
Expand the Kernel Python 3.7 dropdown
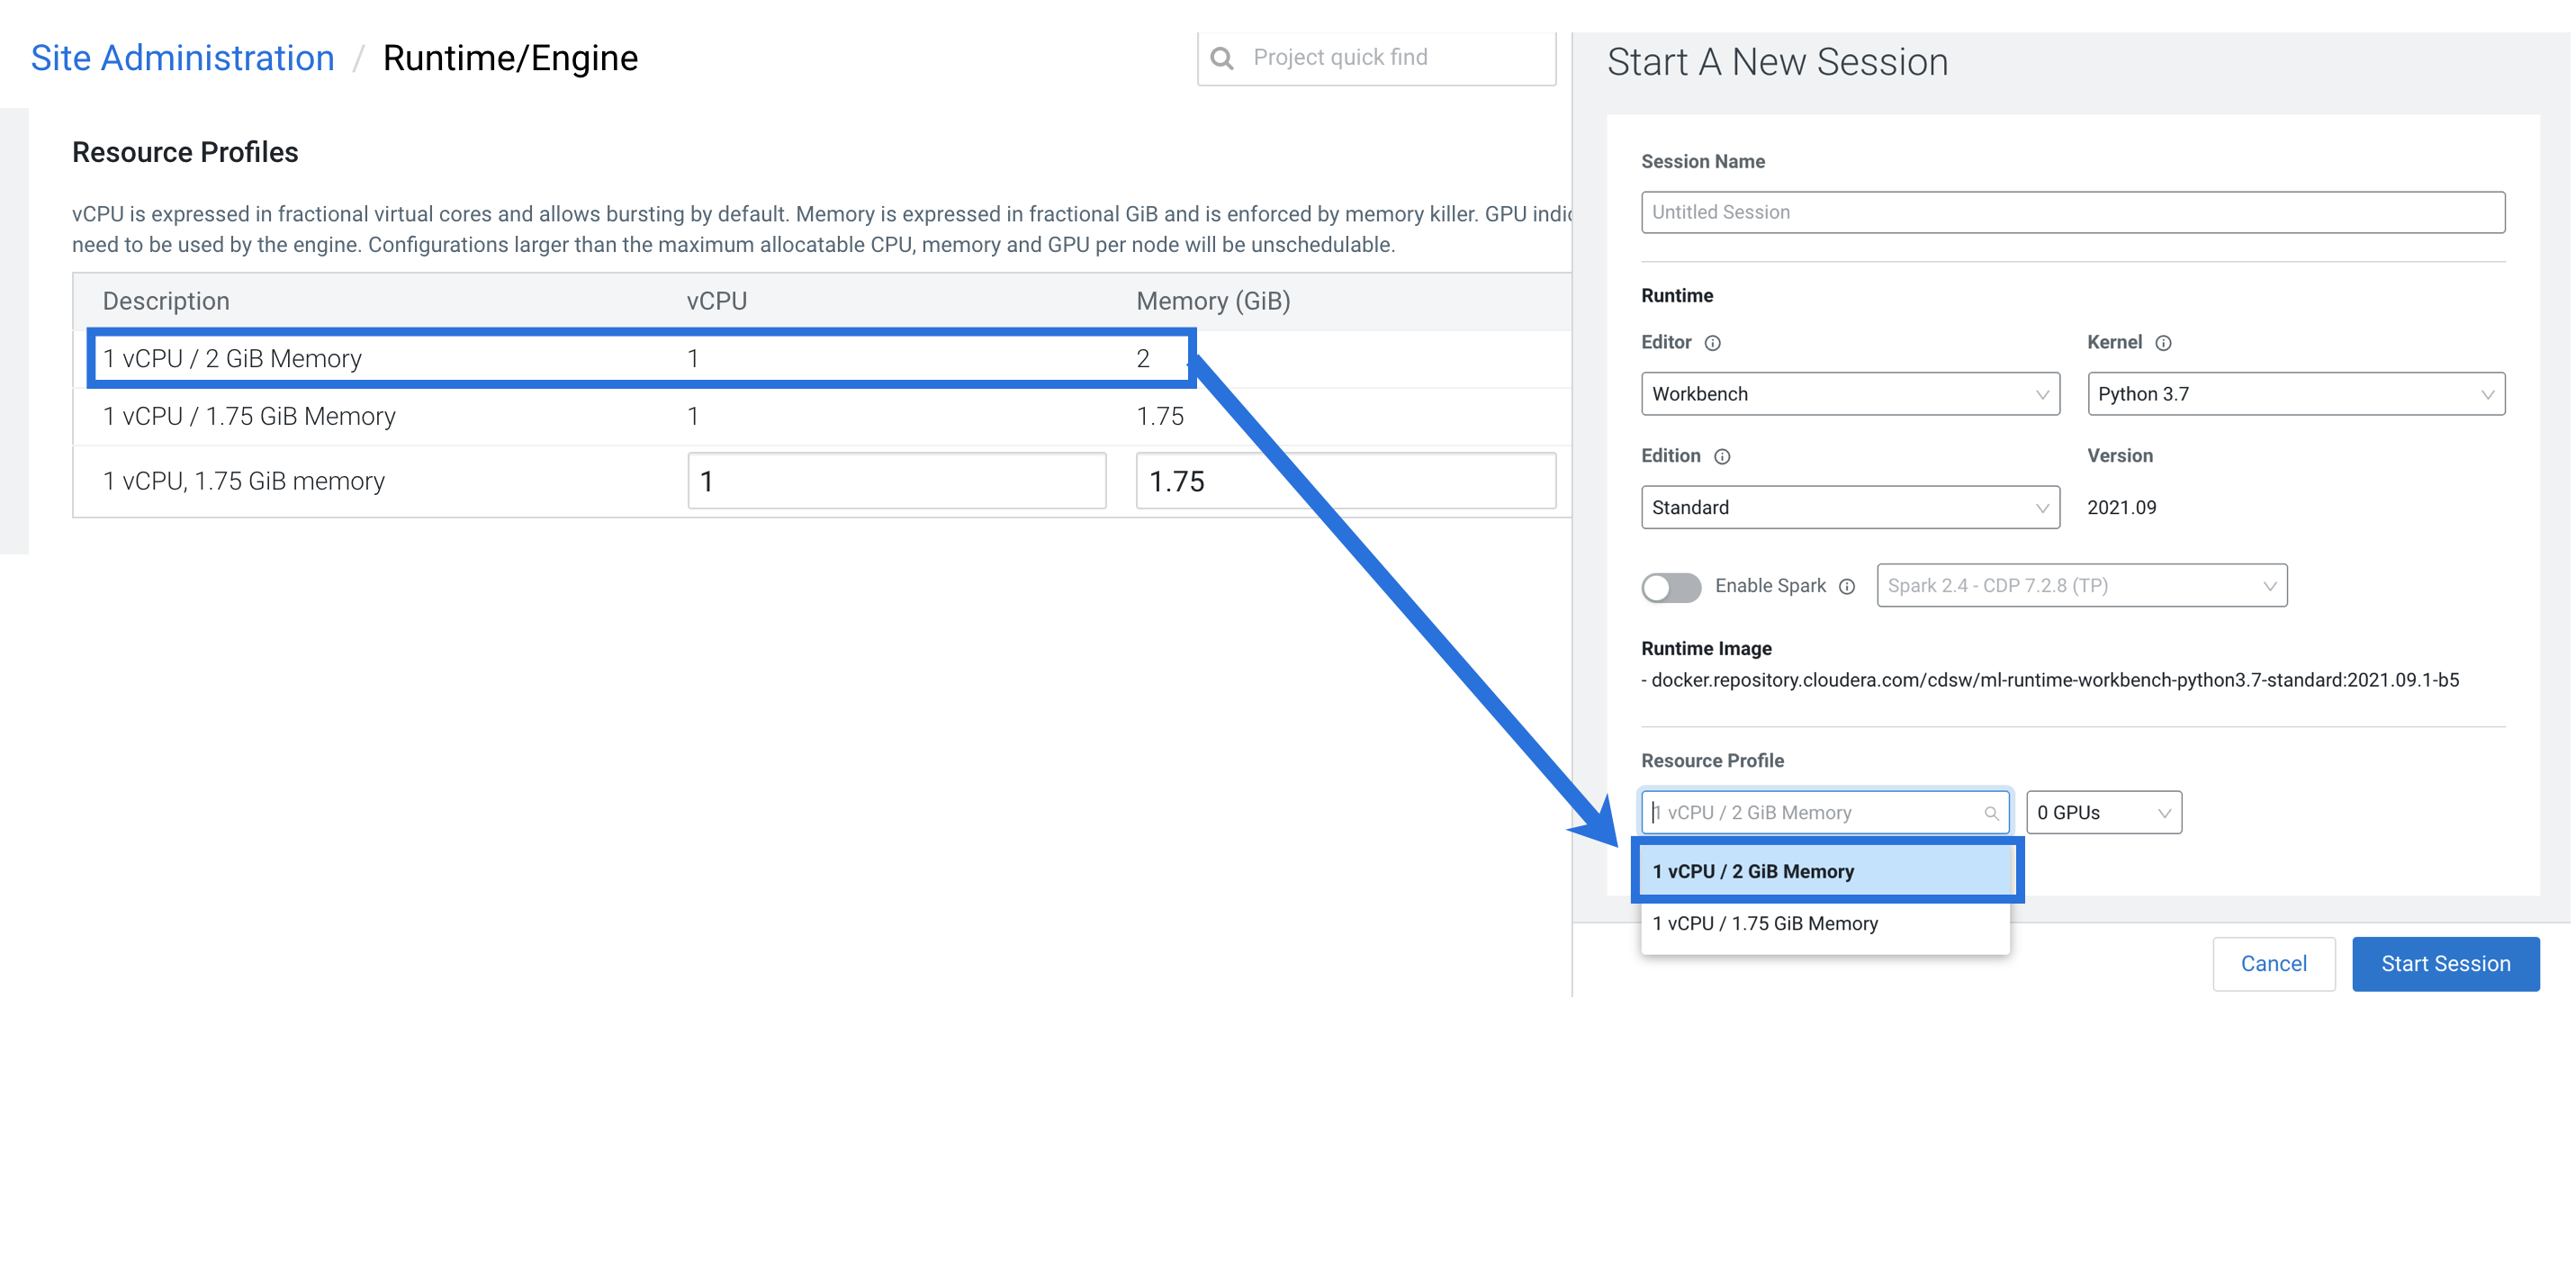2295,394
